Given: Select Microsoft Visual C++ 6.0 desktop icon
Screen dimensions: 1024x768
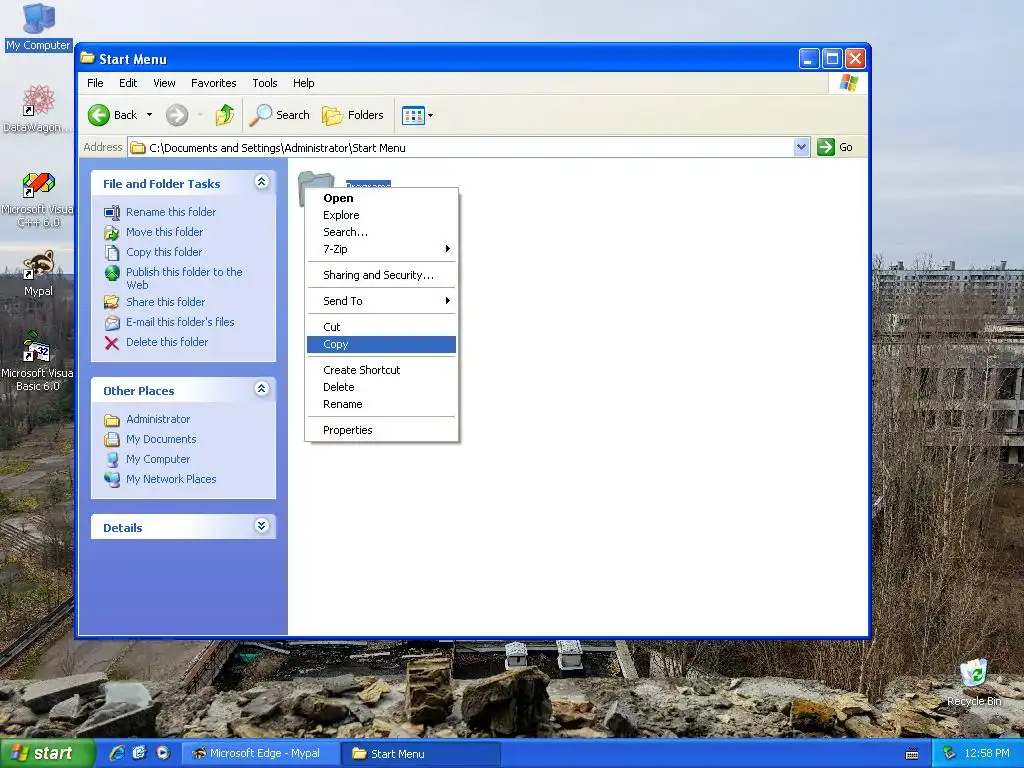Looking at the screenshot, I should tap(38, 199).
